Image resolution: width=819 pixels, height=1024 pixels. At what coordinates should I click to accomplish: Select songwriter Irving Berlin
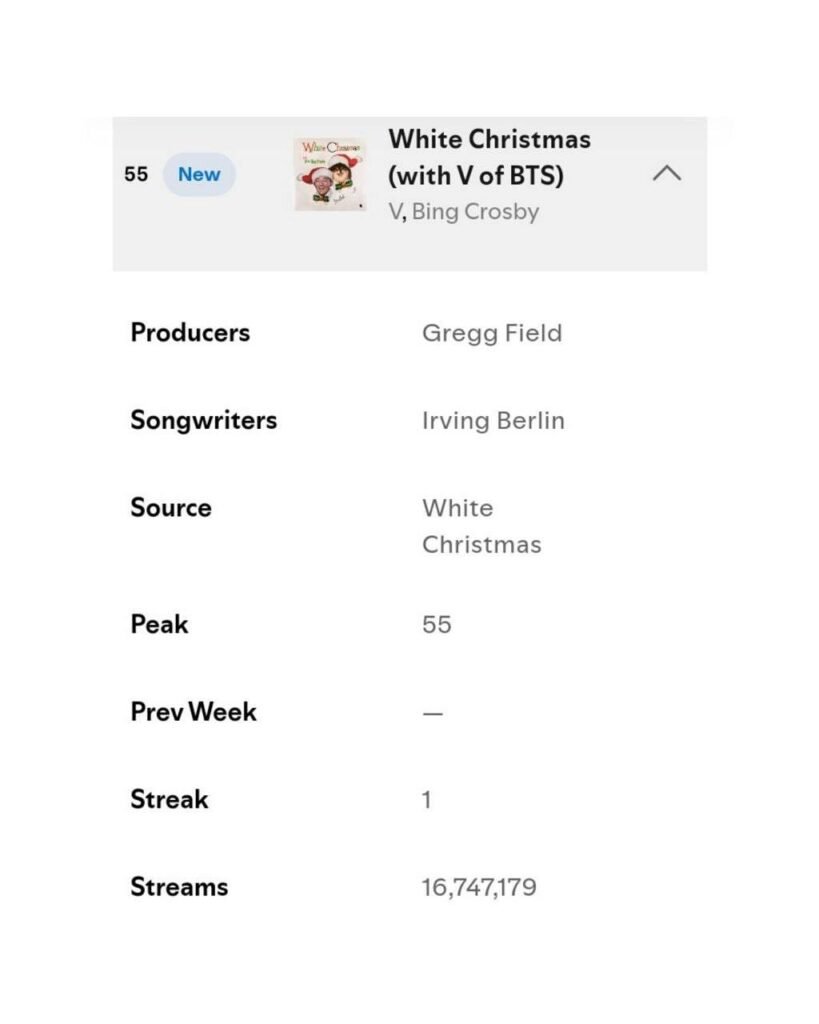click(x=493, y=421)
